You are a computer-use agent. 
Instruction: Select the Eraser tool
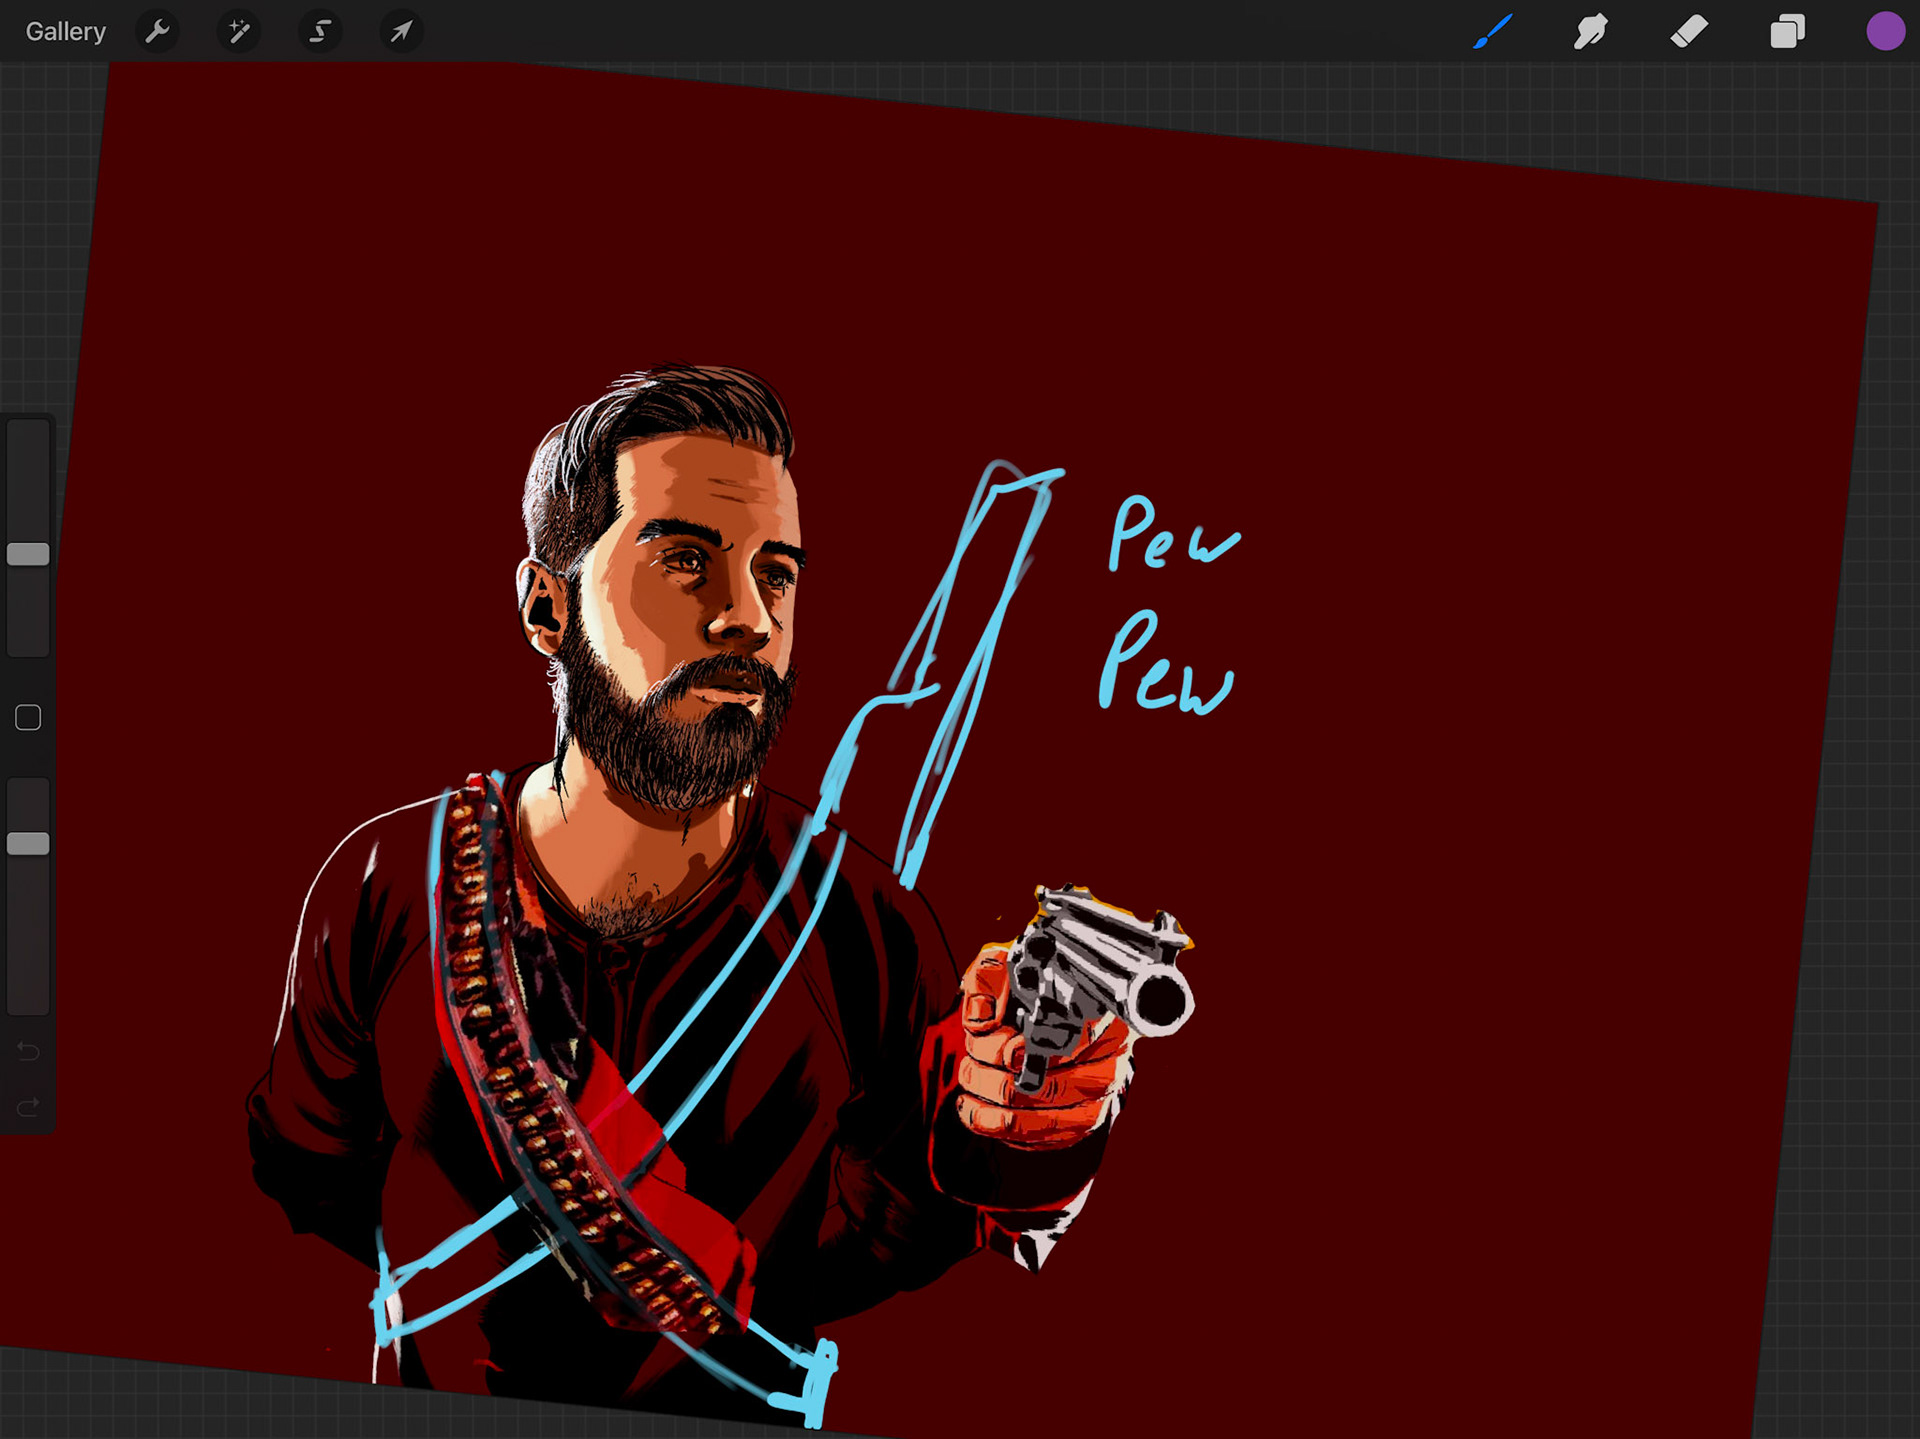click(x=1689, y=32)
